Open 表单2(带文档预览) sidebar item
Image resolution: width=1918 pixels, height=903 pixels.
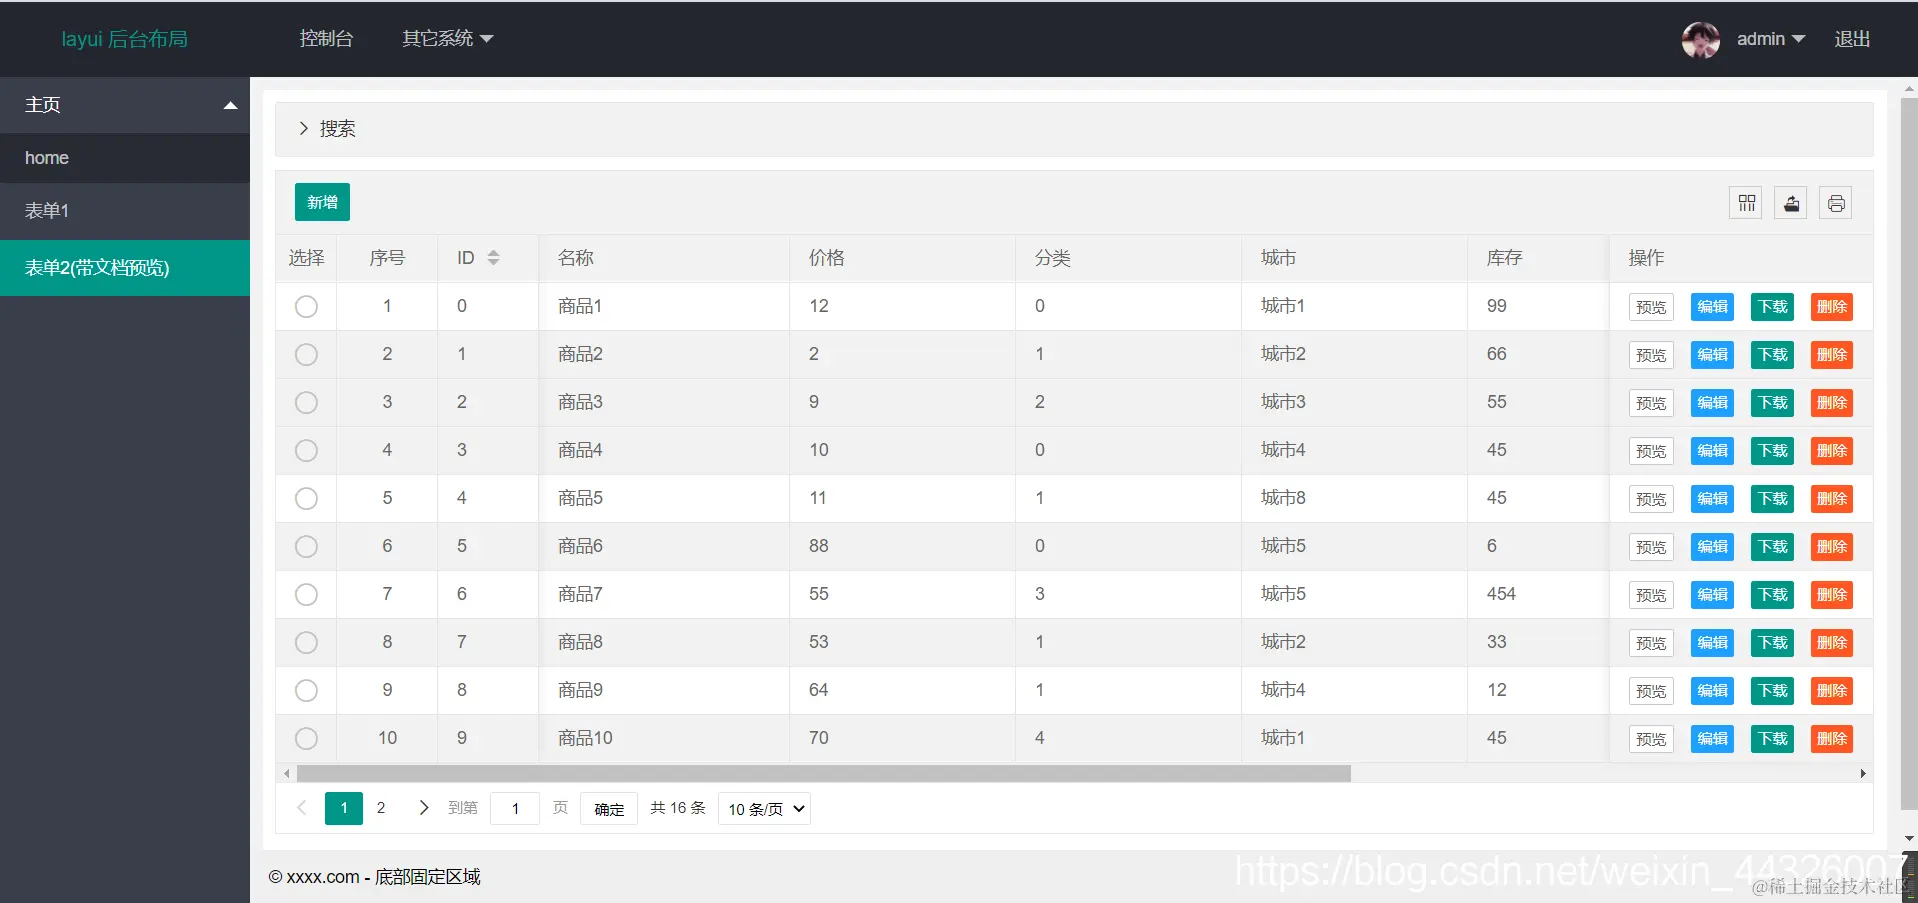coord(125,268)
